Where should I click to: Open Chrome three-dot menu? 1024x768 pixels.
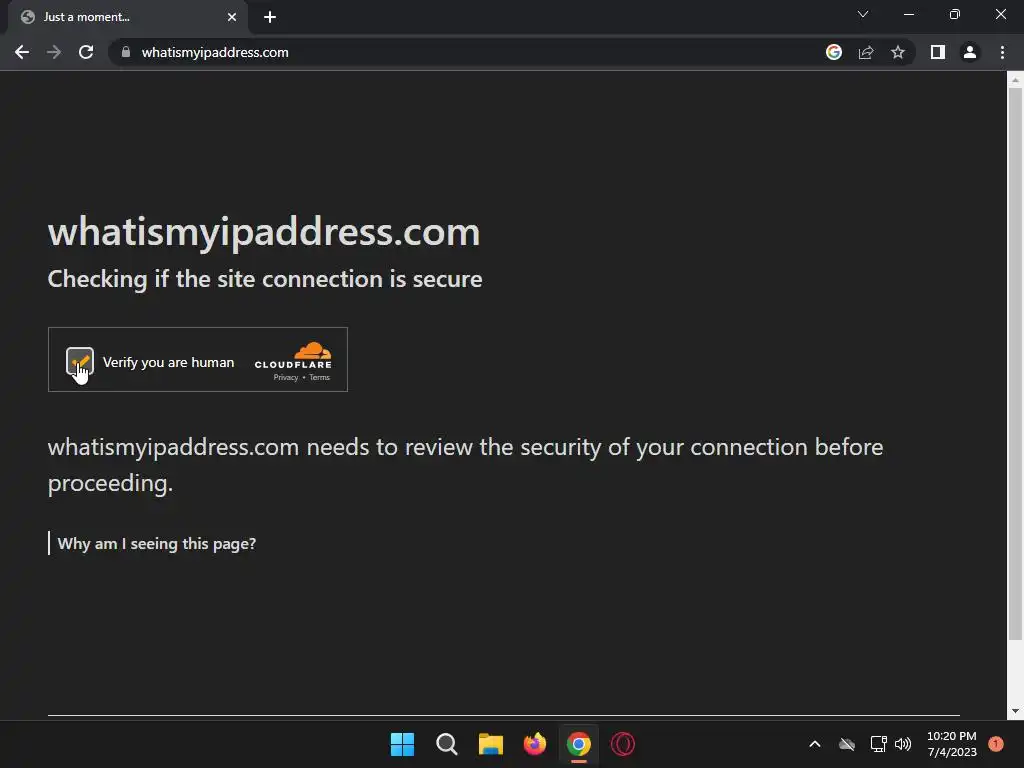point(1002,52)
